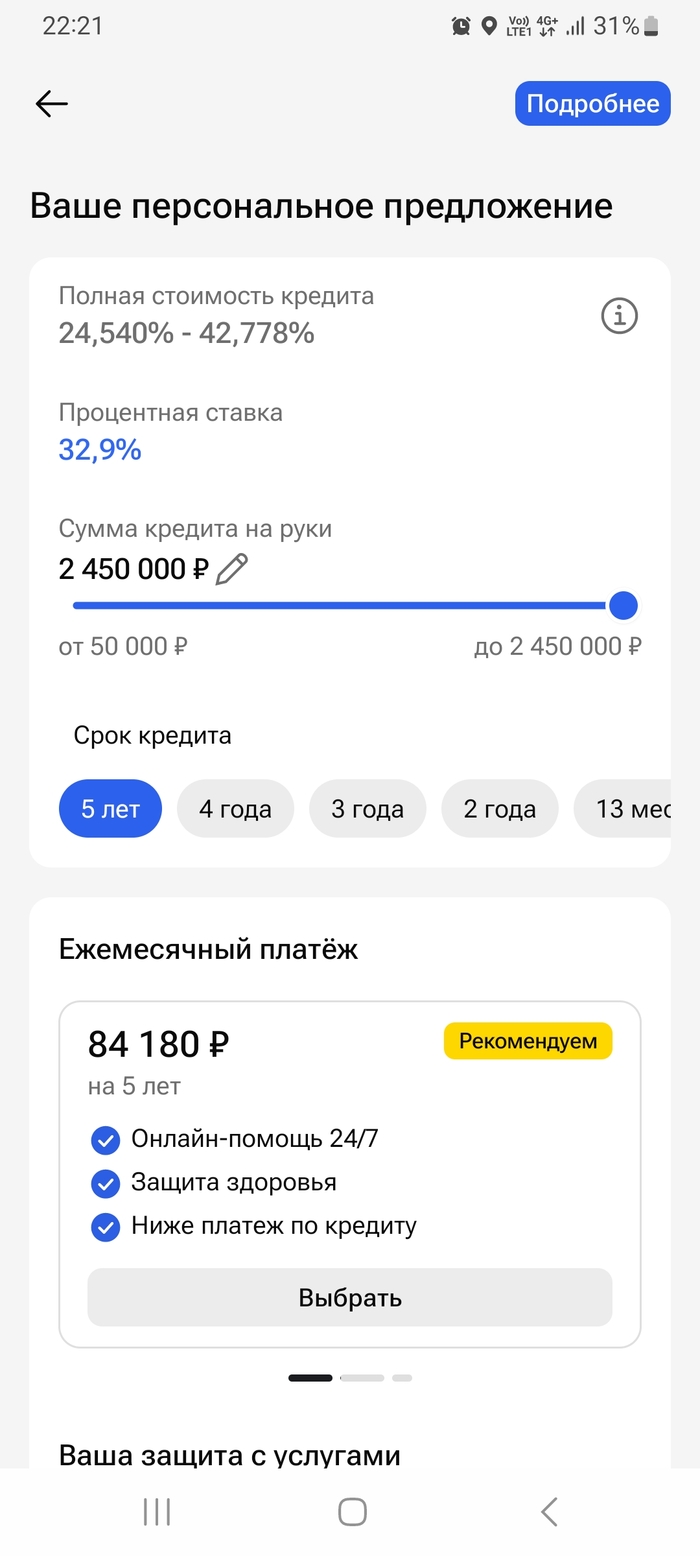Select the 5 лет loan term option

pyautogui.click(x=110, y=808)
